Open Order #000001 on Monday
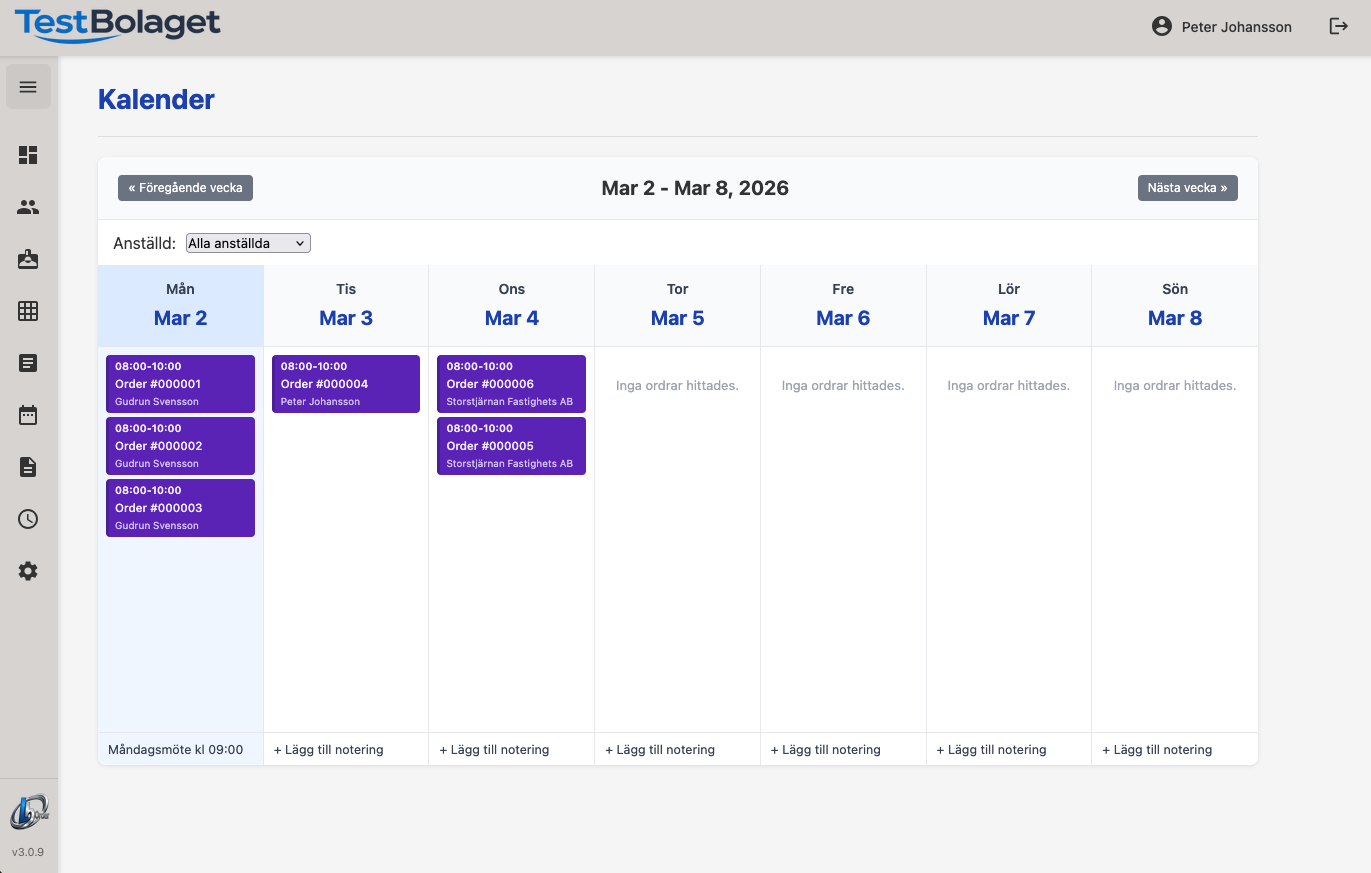The image size is (1371, 873). [180, 384]
